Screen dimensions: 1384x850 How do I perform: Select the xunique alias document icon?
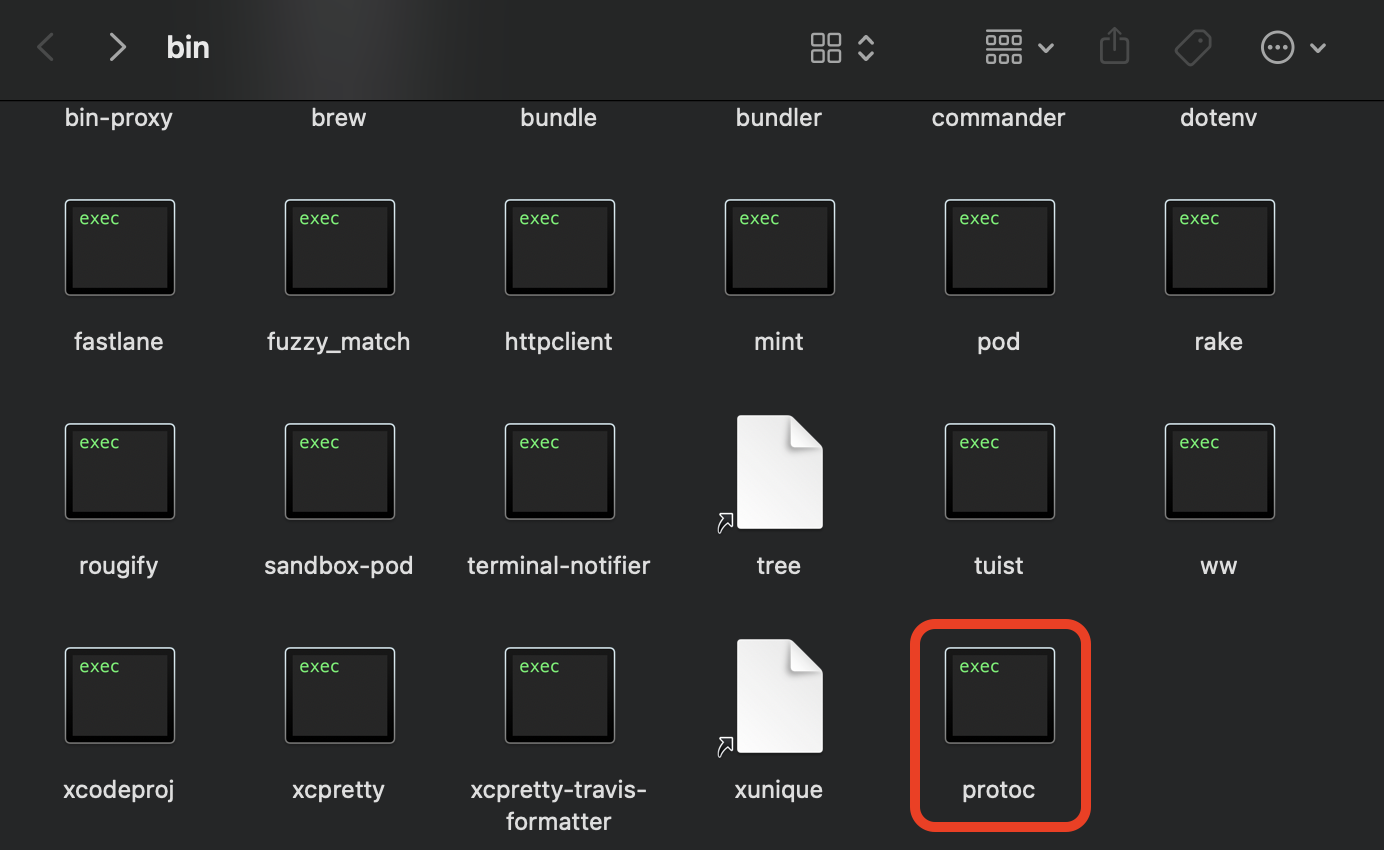pyautogui.click(x=779, y=696)
